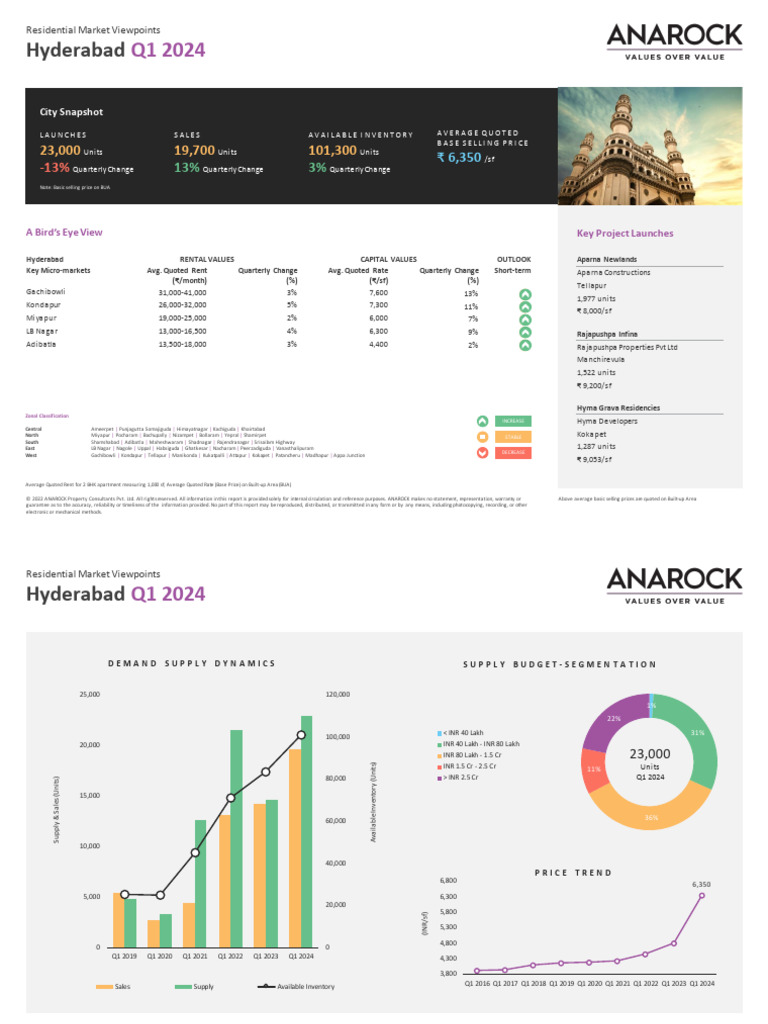This screenshot has width=768, height=1024.
Task: Click the LB Nagar outlook up-arrow icon
Action: [x=525, y=332]
